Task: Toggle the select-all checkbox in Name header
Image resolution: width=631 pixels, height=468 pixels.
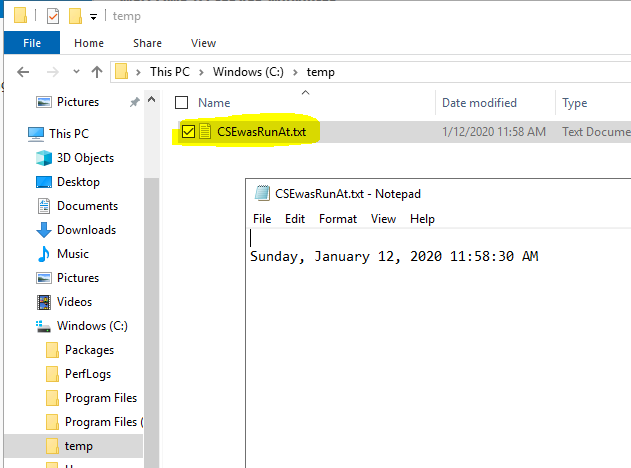Action: 181,103
